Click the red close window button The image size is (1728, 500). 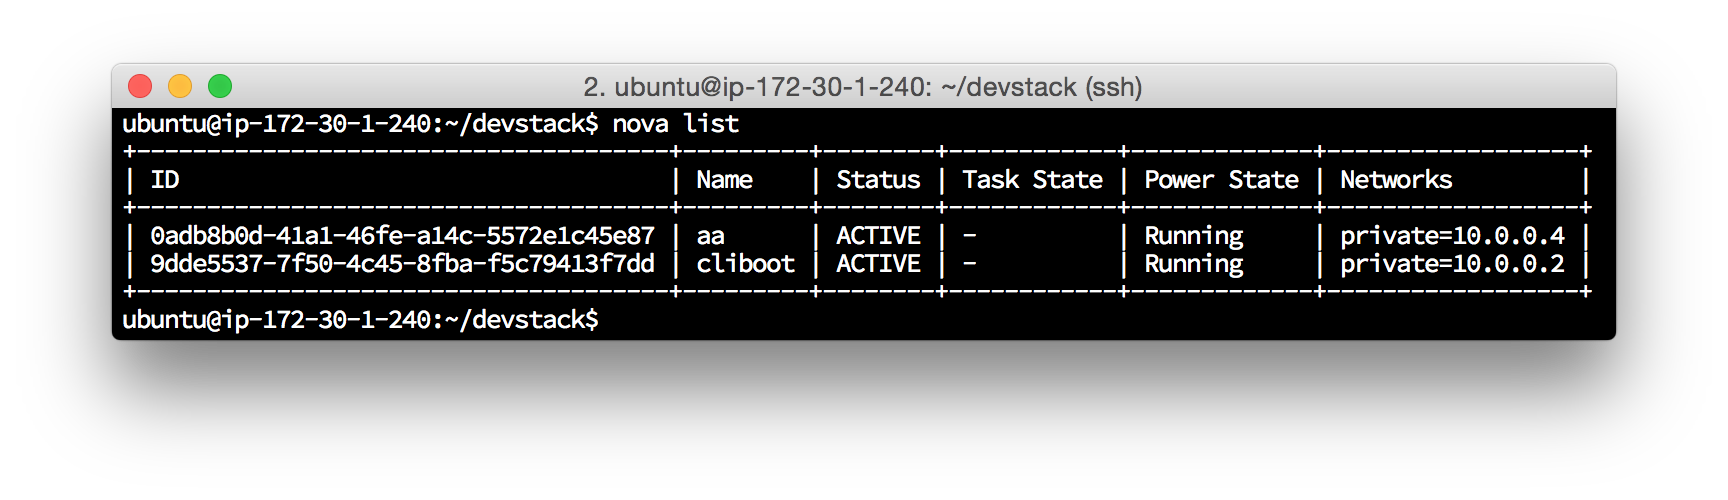click(140, 87)
